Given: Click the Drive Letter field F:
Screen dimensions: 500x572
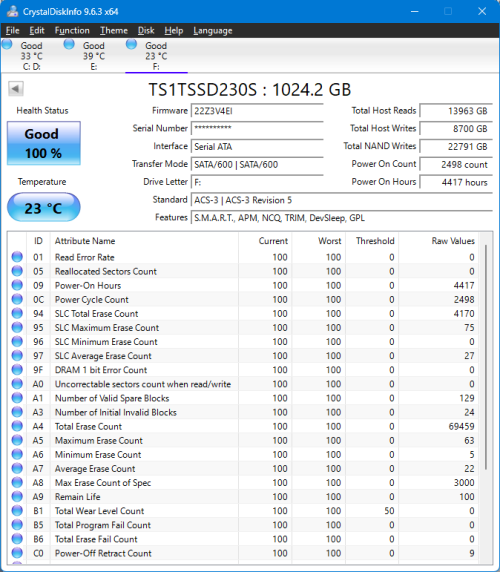Looking at the screenshot, I should tap(257, 182).
